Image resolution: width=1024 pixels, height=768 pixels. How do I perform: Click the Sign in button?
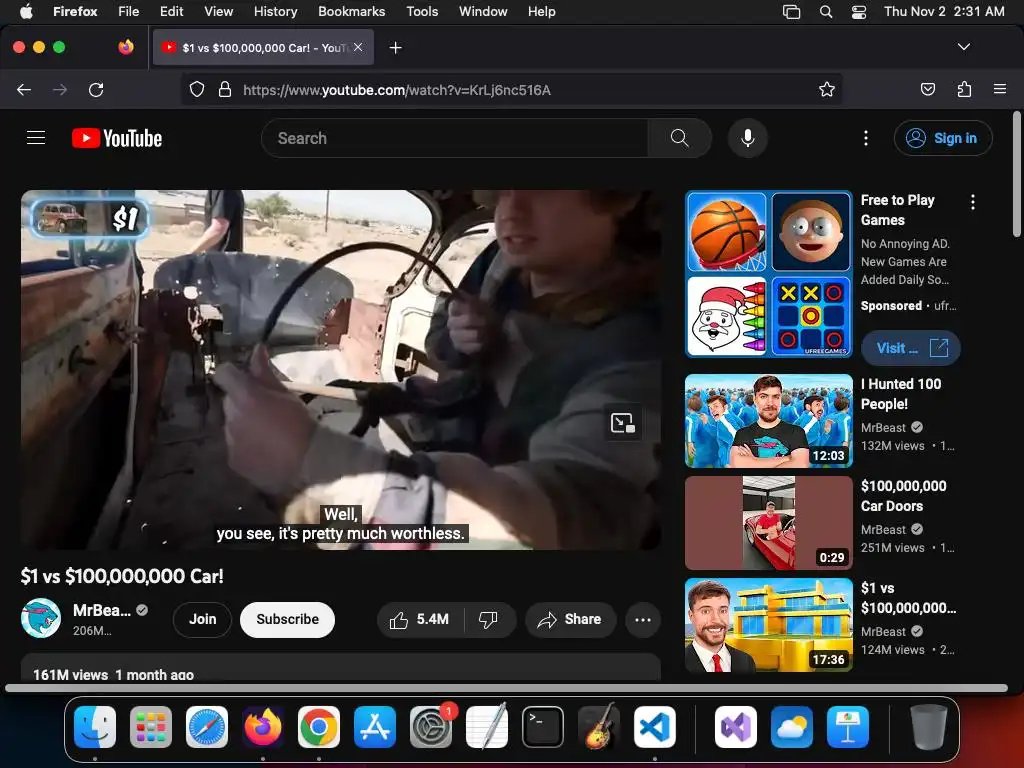coord(943,138)
